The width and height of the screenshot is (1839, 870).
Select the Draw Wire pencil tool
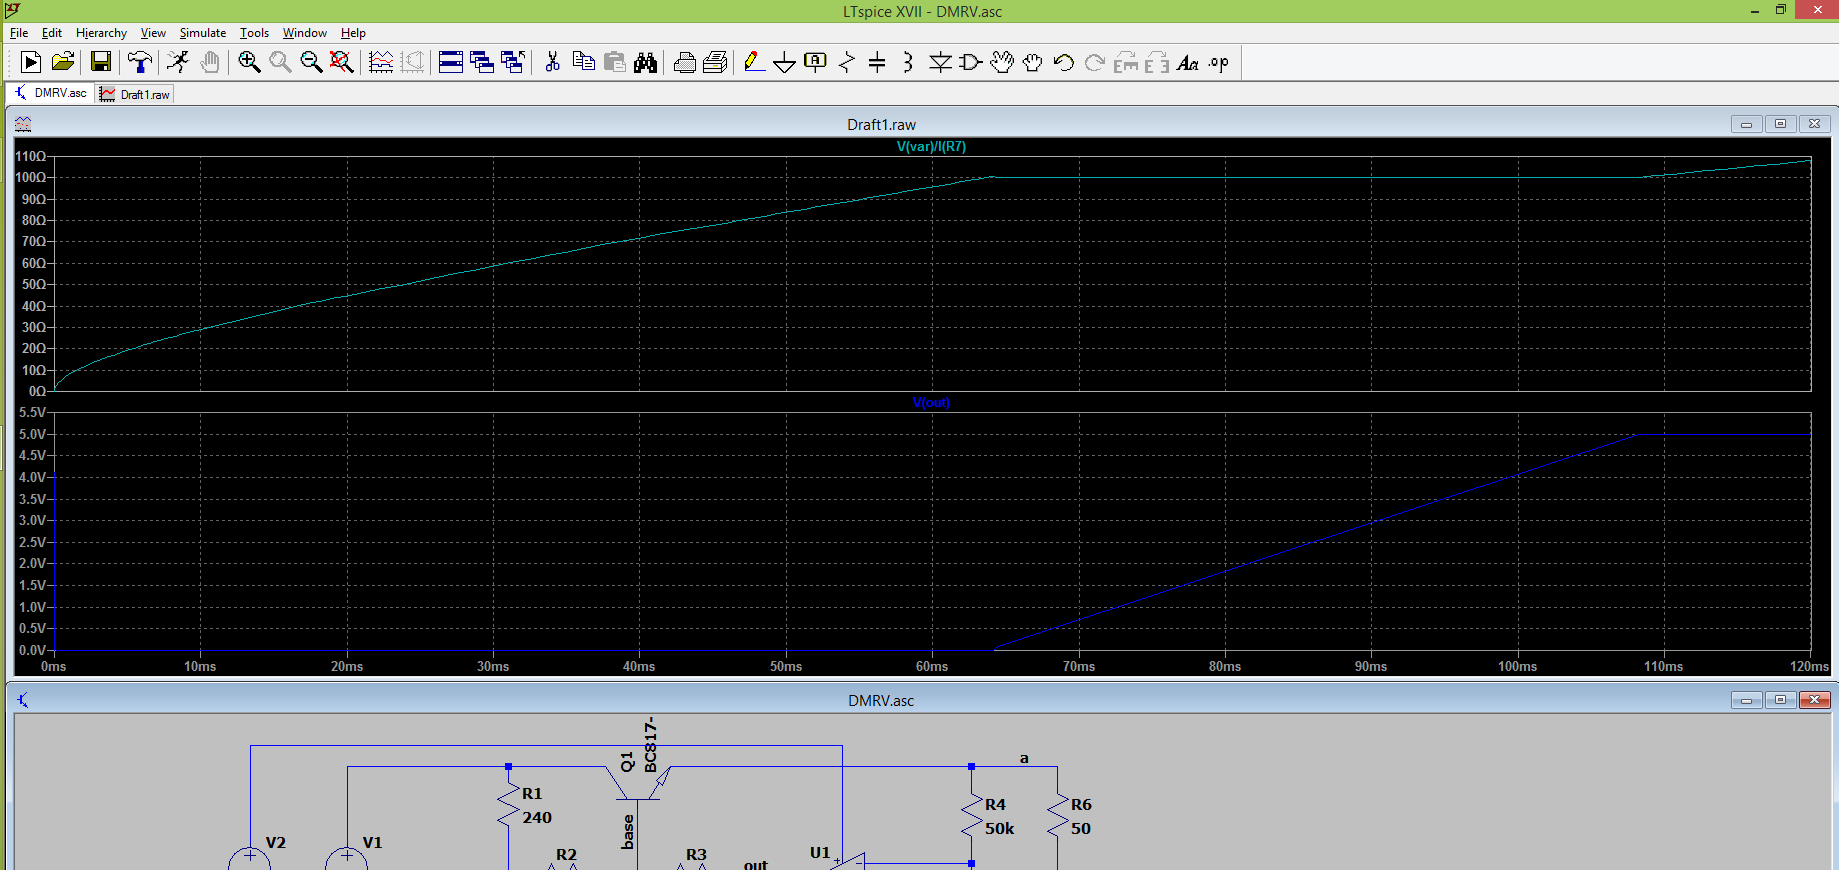[x=754, y=62]
